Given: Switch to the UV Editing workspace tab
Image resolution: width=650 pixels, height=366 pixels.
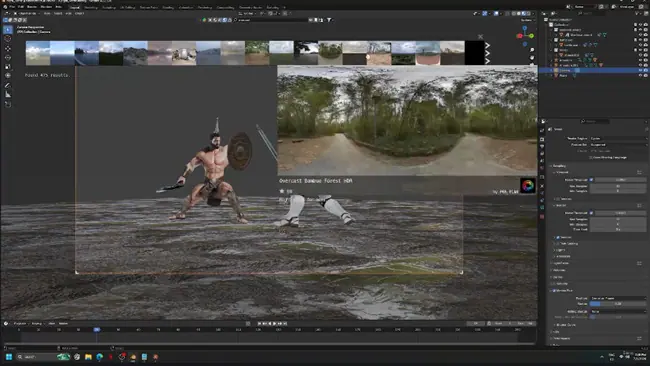Looking at the screenshot, I should 127,7.
